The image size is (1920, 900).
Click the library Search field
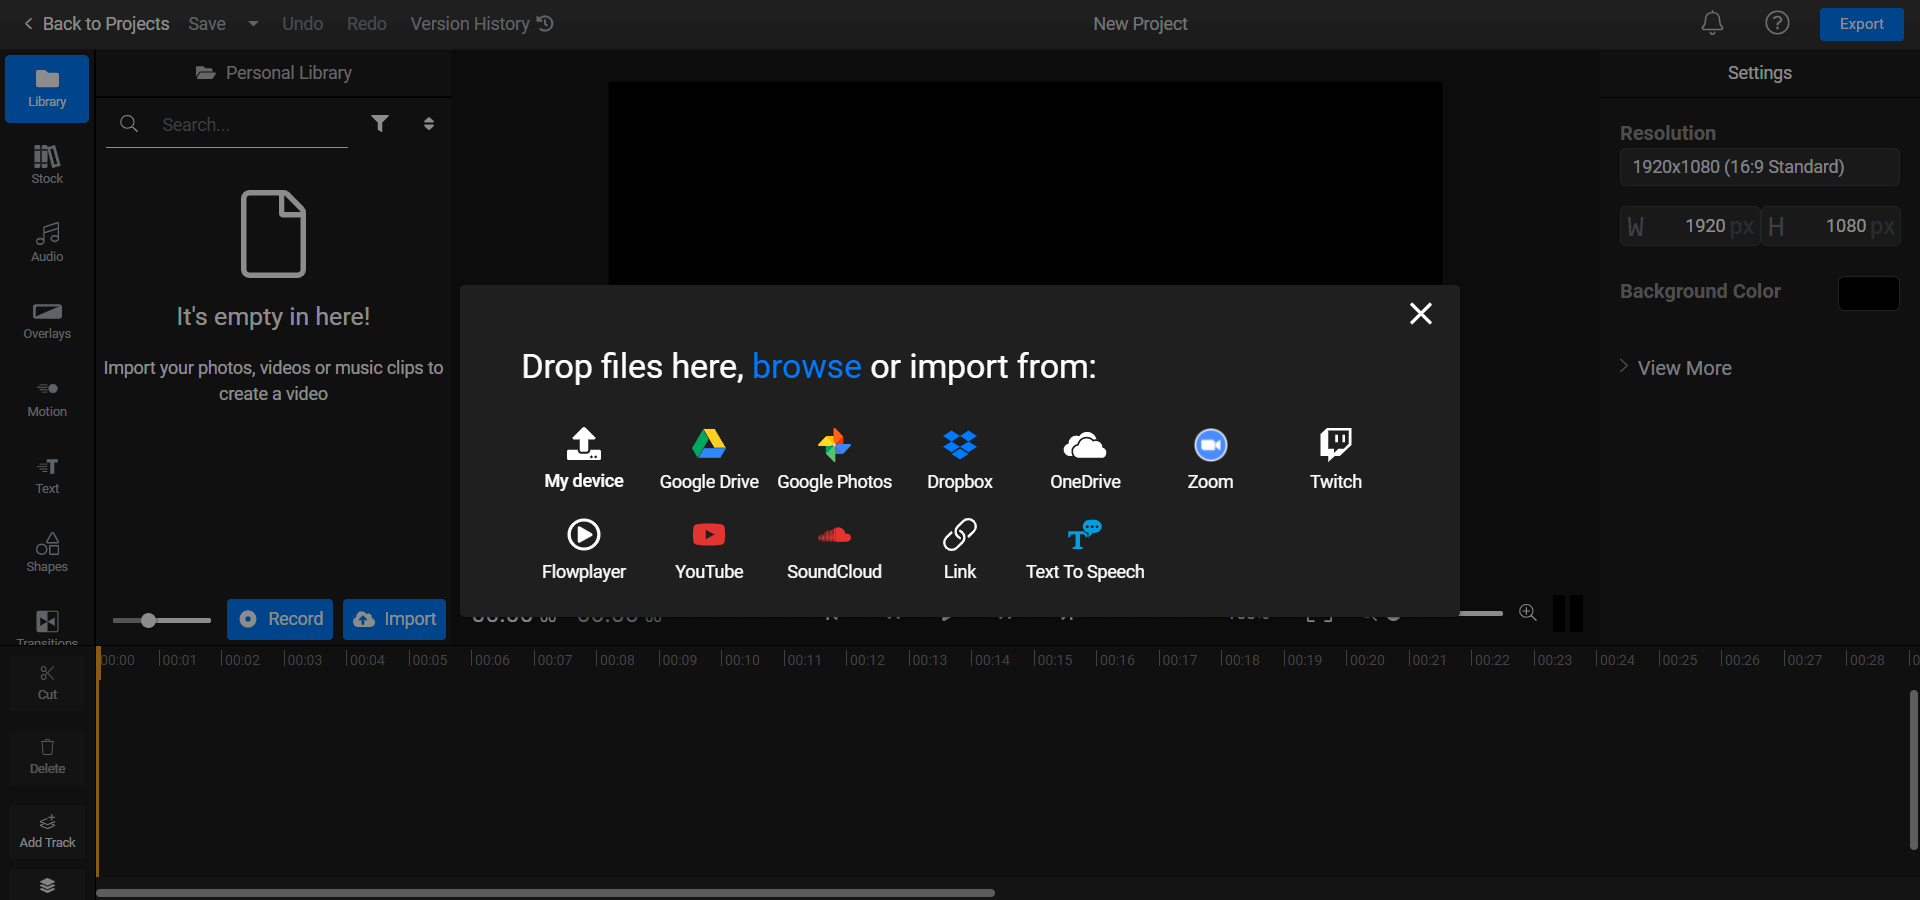pyautogui.click(x=227, y=124)
